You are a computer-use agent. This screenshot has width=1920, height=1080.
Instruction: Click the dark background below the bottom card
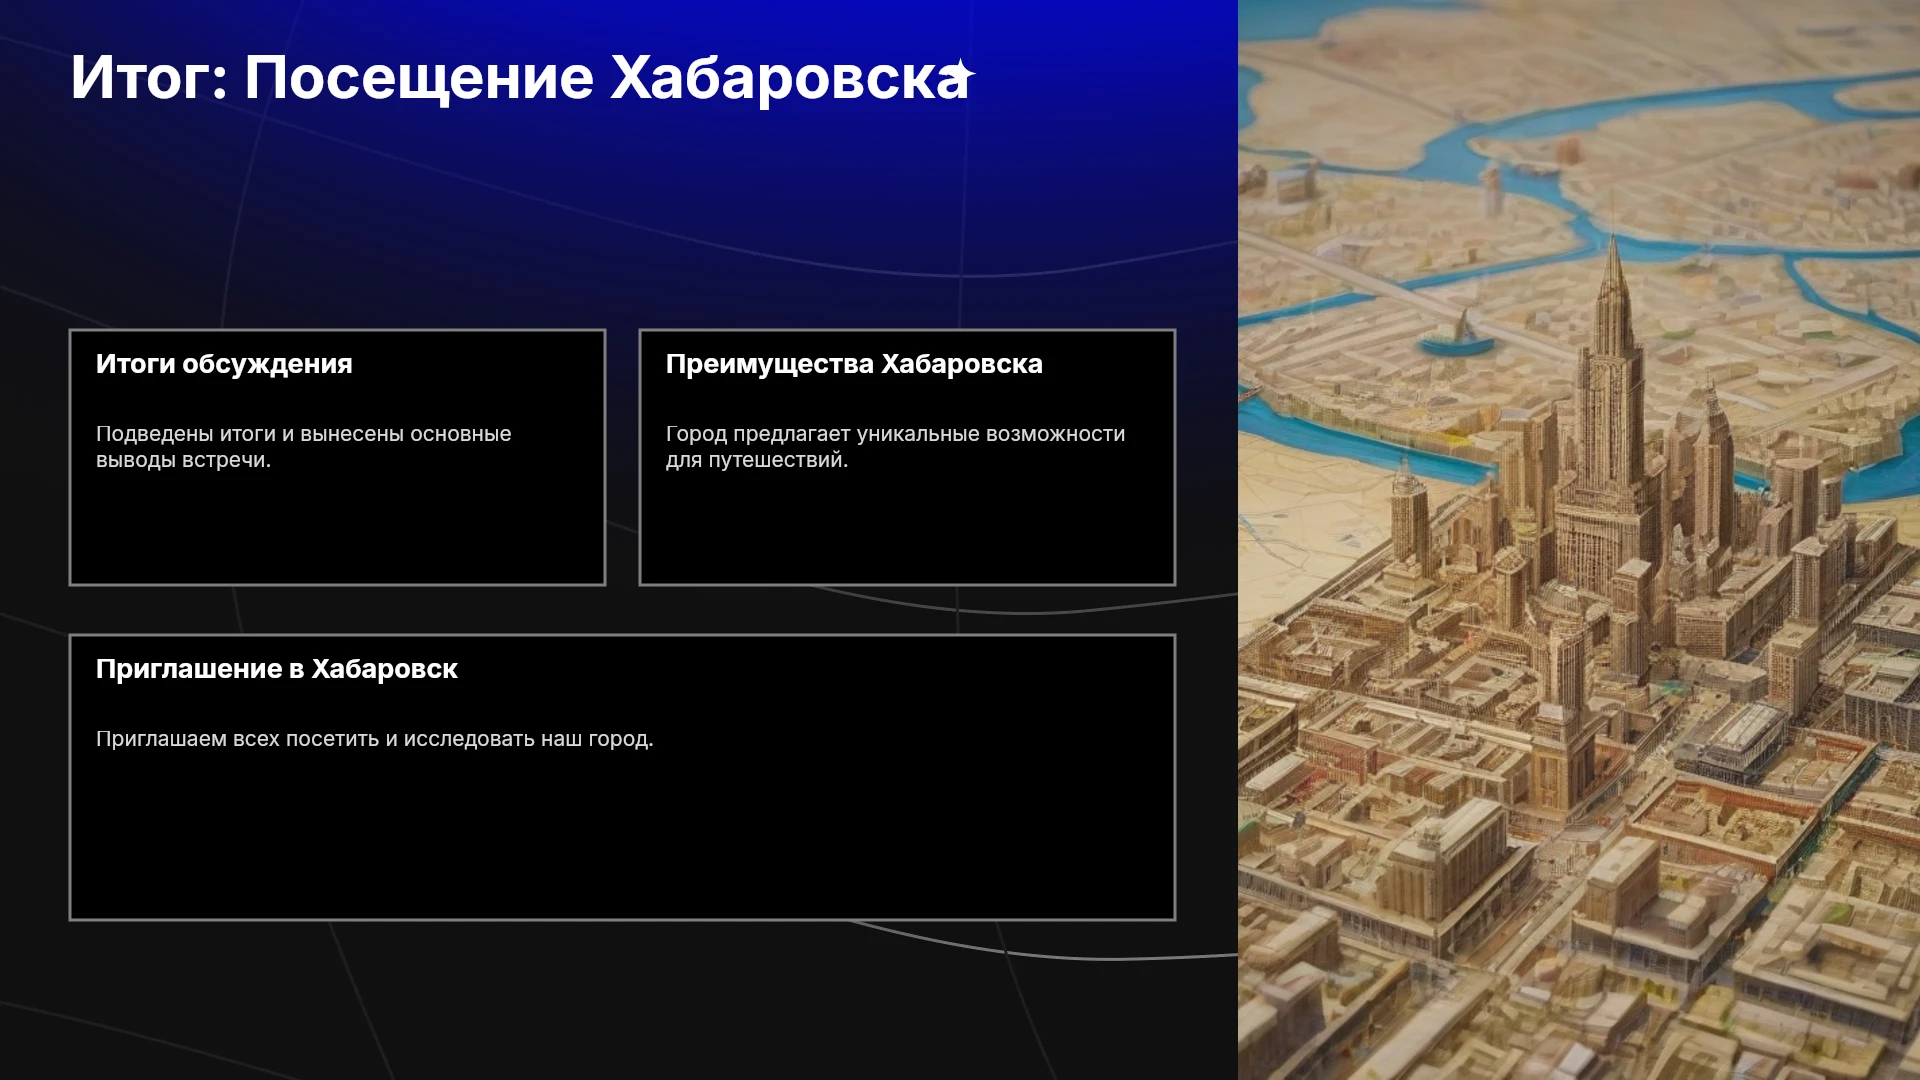pyautogui.click(x=620, y=1000)
